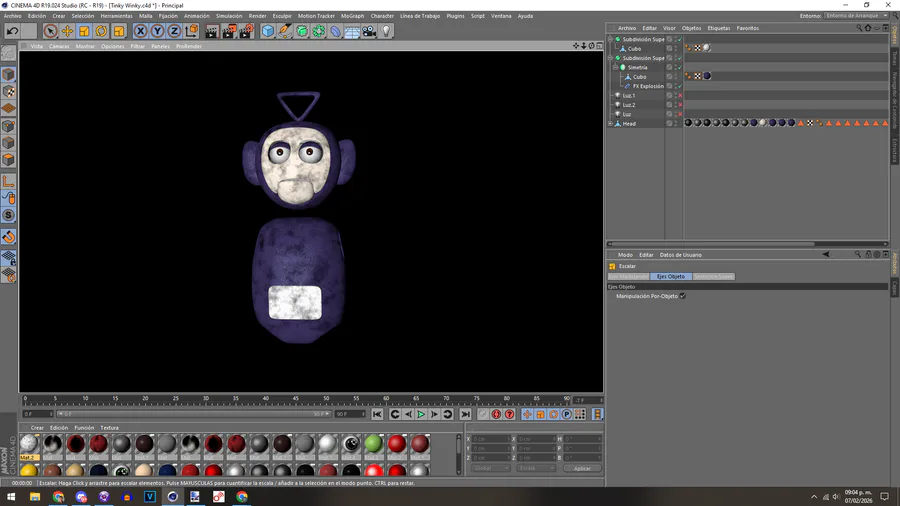Open the Textura menu in material manager

(110, 428)
